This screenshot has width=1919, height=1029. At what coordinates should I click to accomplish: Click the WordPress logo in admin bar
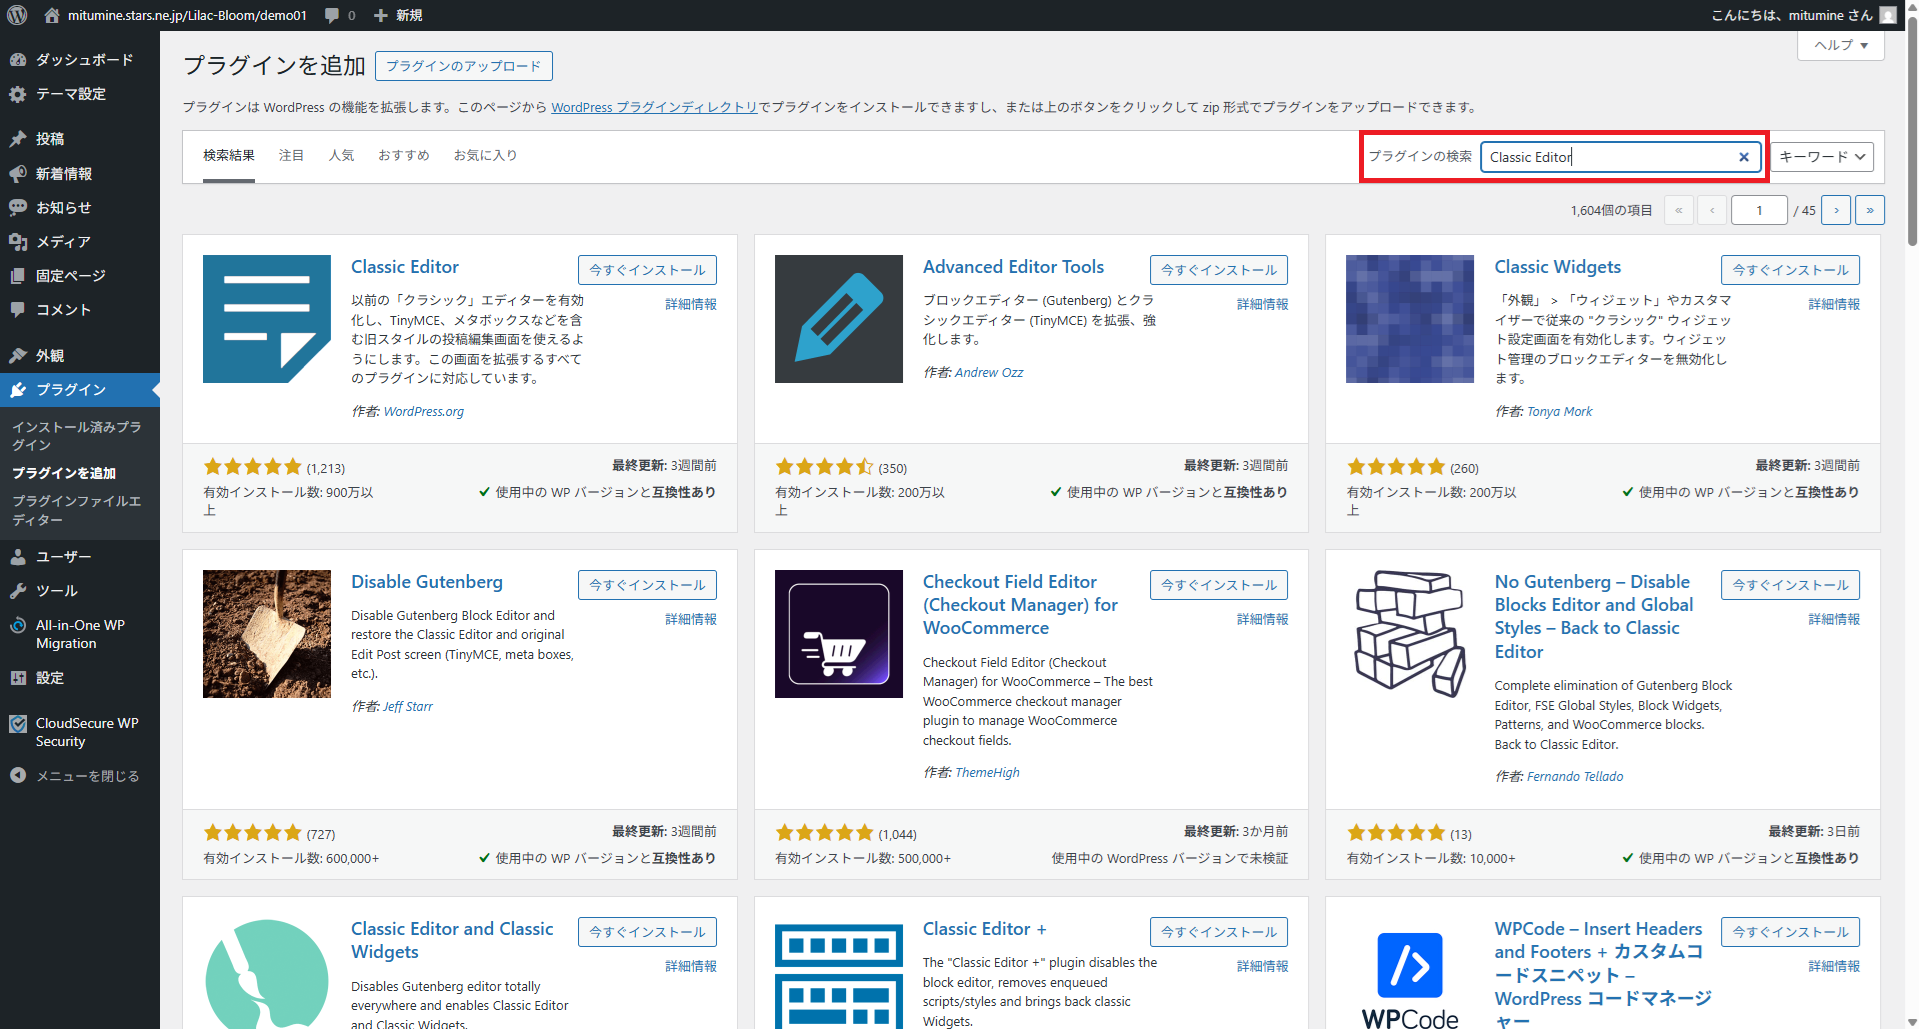17,15
